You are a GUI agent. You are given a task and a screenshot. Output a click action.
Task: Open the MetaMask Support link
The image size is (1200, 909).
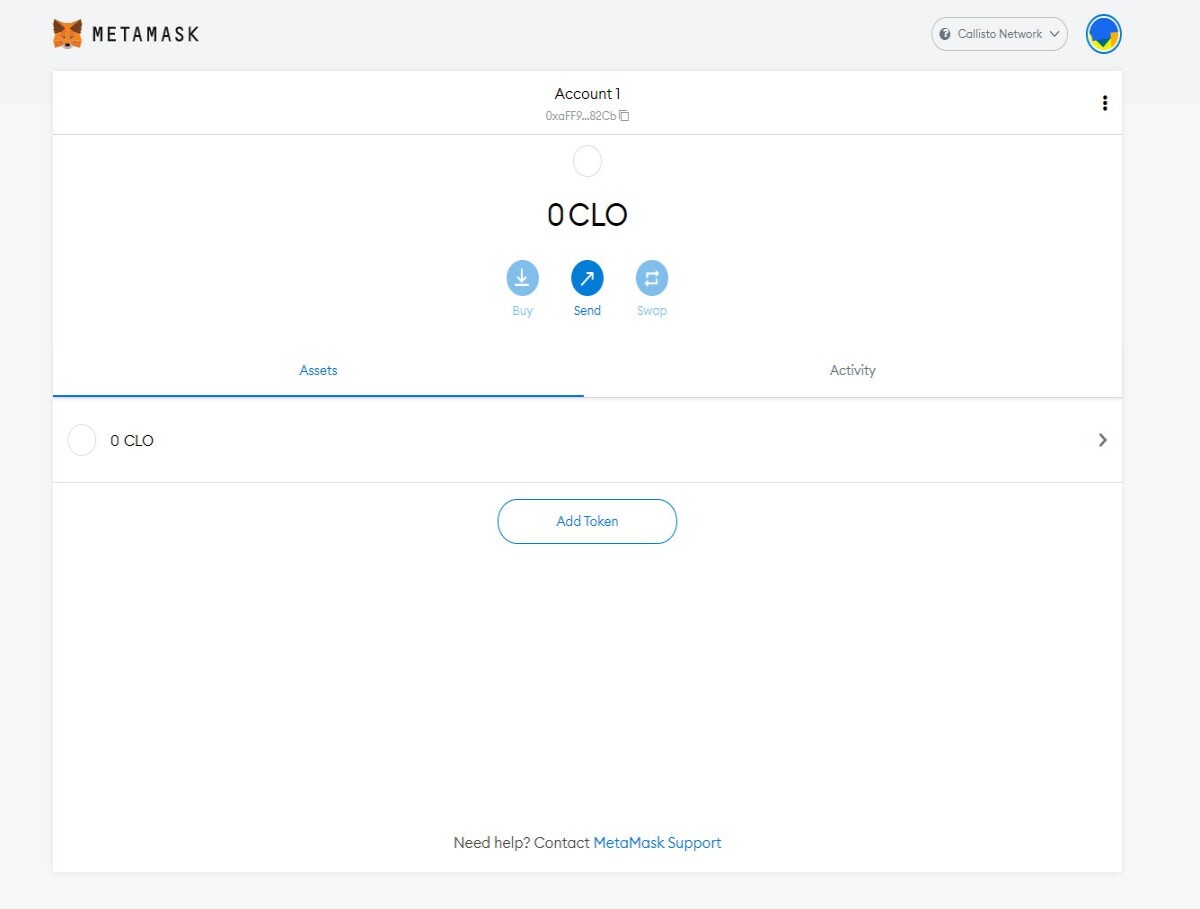pos(657,843)
